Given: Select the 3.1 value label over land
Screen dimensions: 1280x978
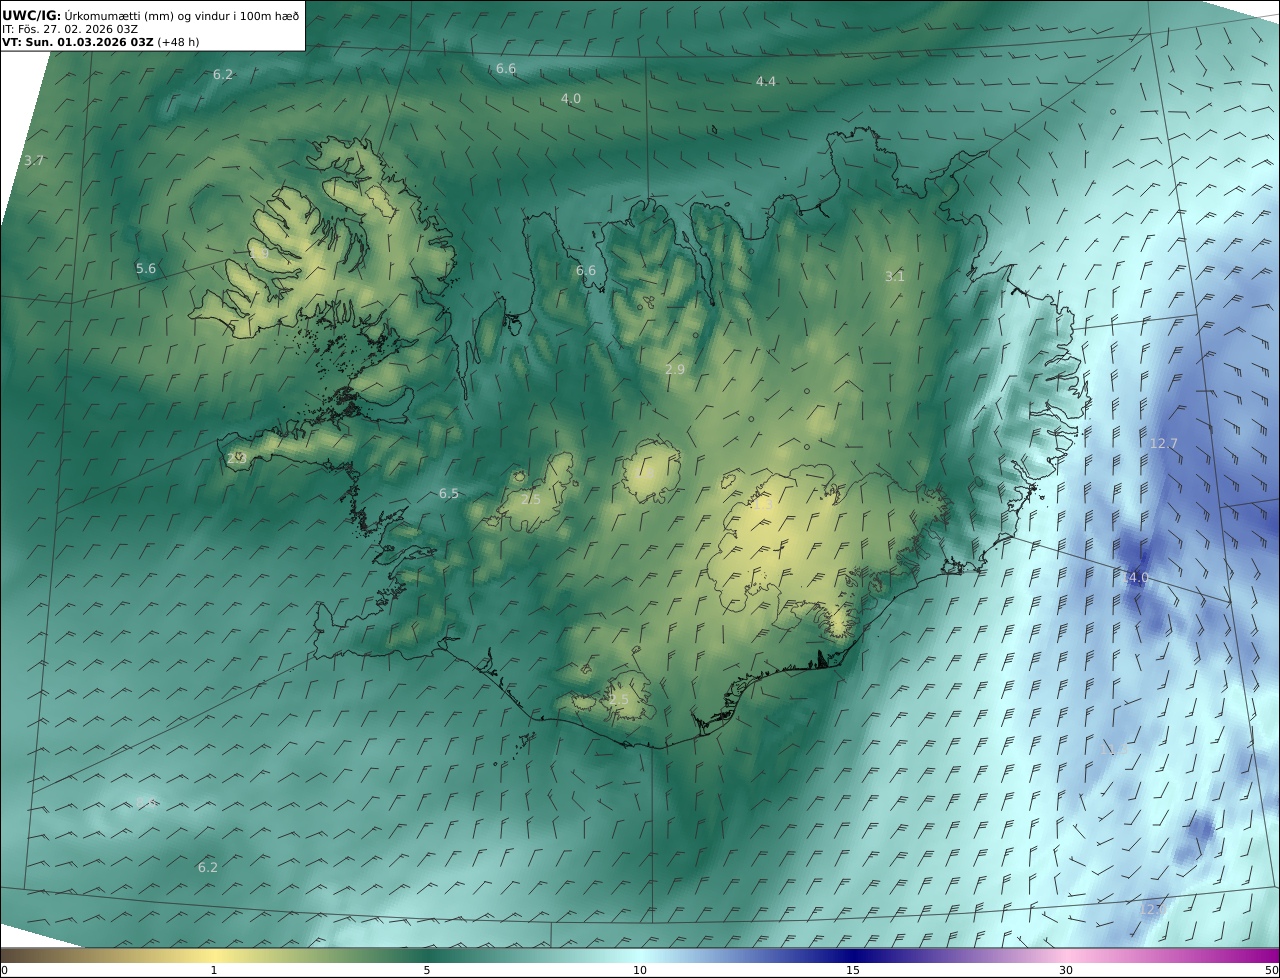Looking at the screenshot, I should [895, 276].
